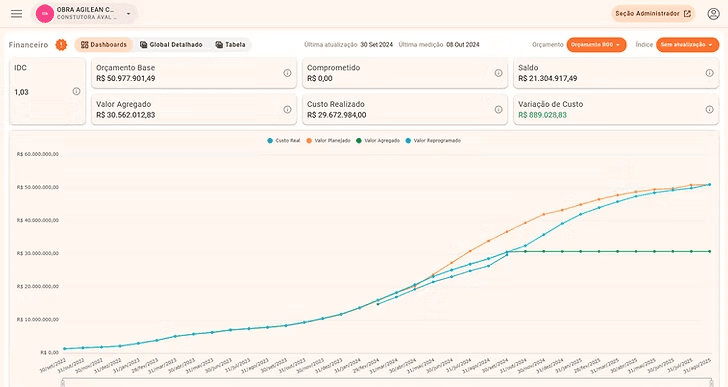Click the R$ 60.000.000,00 y-axis label
Image resolution: width=728 pixels, height=387 pixels.
(38, 154)
